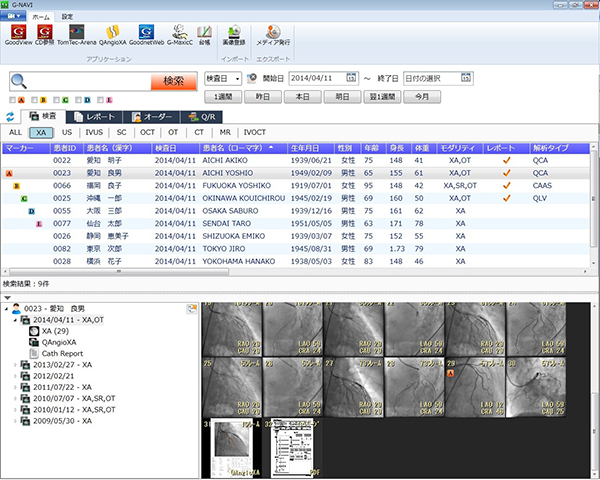The width and height of the screenshot is (600, 480).
Task: Click the メディア発行 export icon
Action: [x=275, y=32]
